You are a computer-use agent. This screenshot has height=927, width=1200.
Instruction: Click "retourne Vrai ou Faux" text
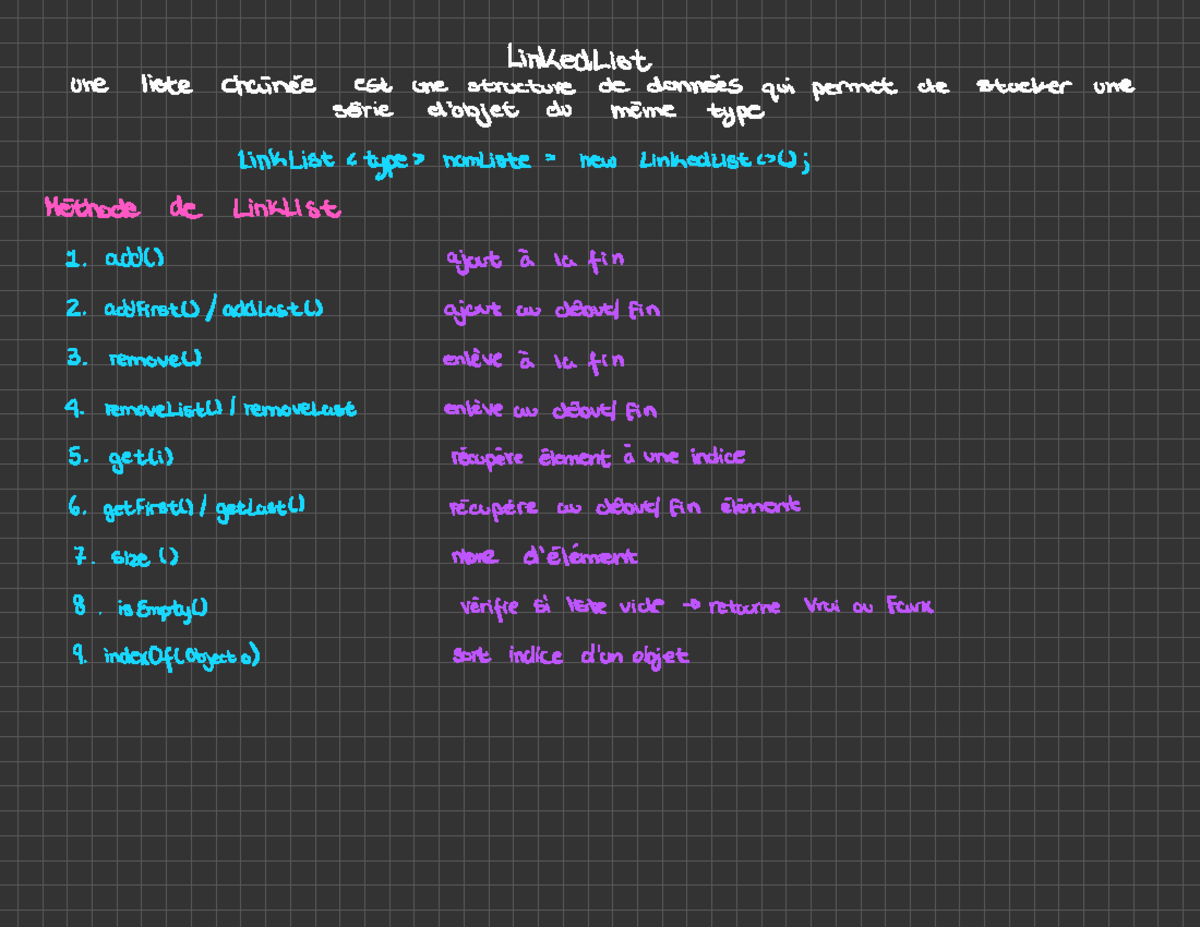[820, 606]
